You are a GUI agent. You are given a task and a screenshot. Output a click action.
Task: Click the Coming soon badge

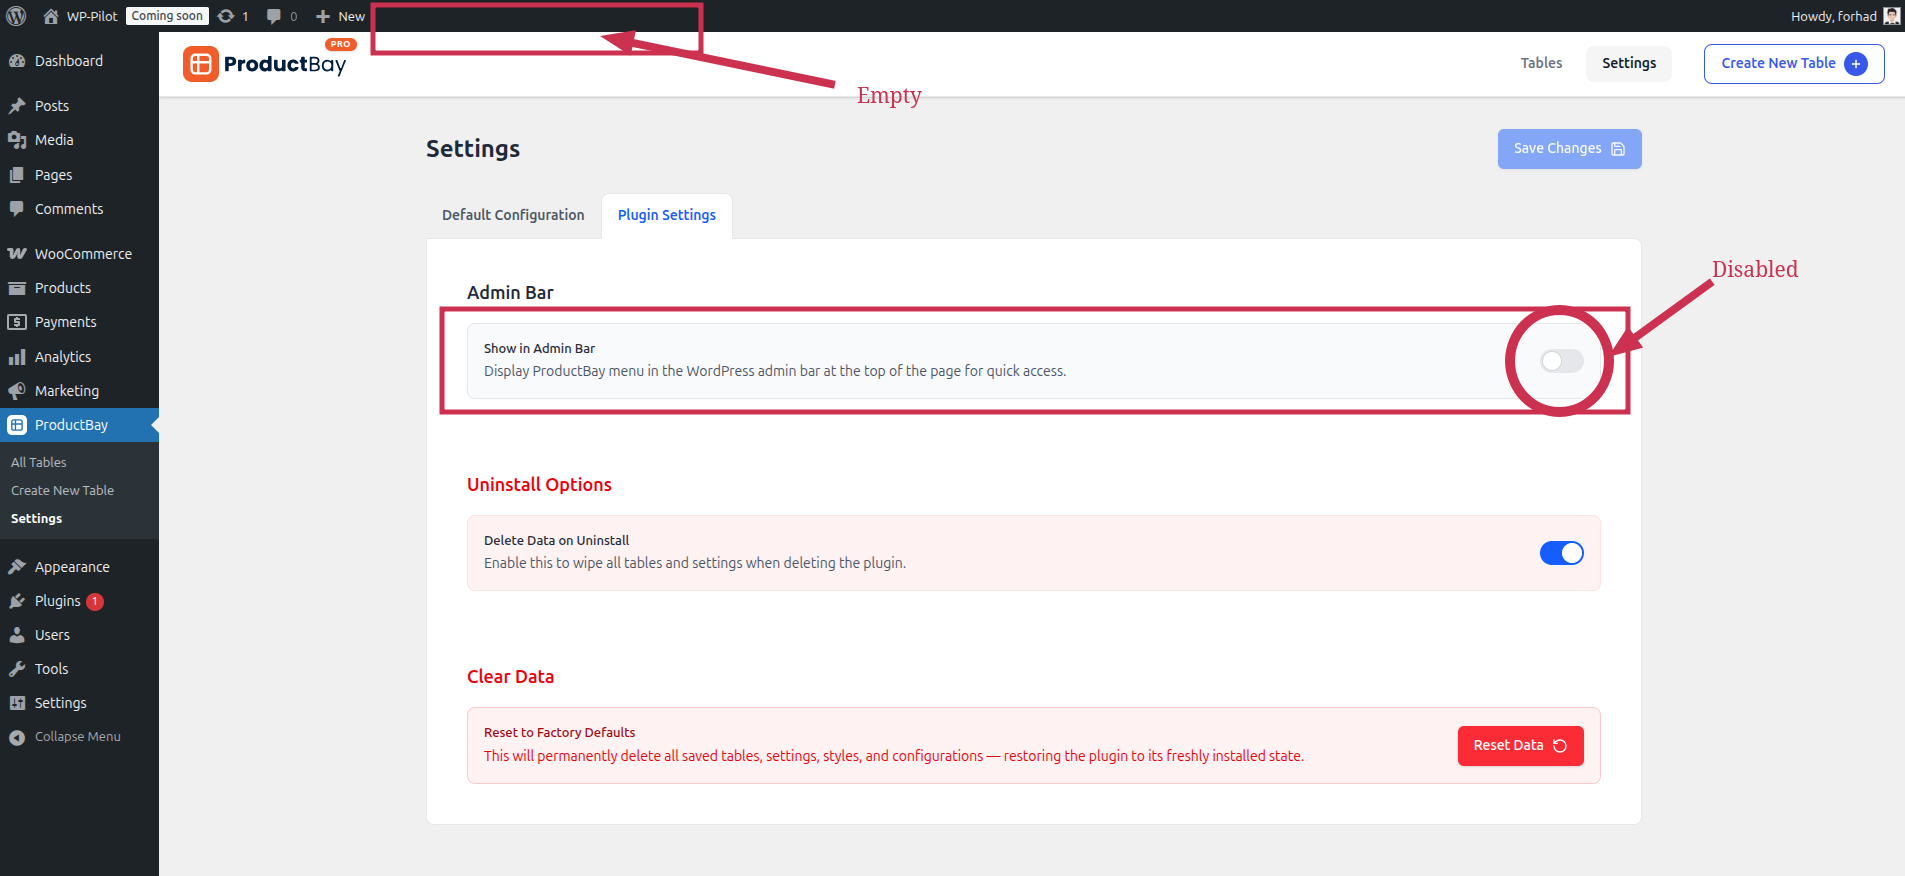point(167,16)
